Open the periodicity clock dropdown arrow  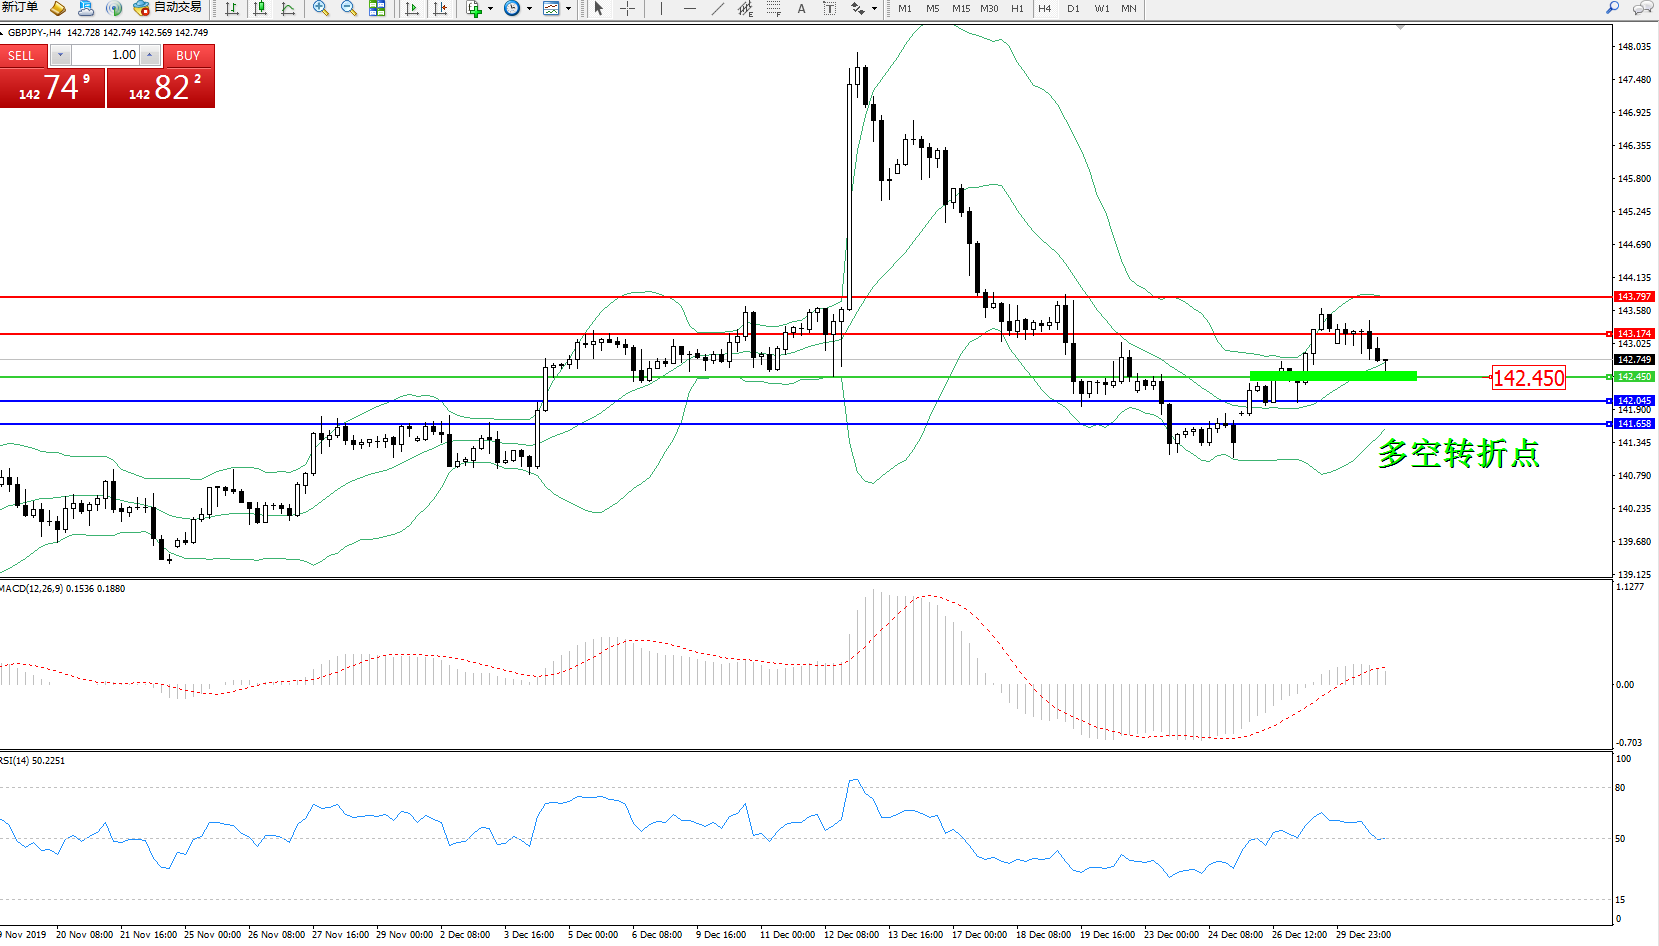(529, 9)
